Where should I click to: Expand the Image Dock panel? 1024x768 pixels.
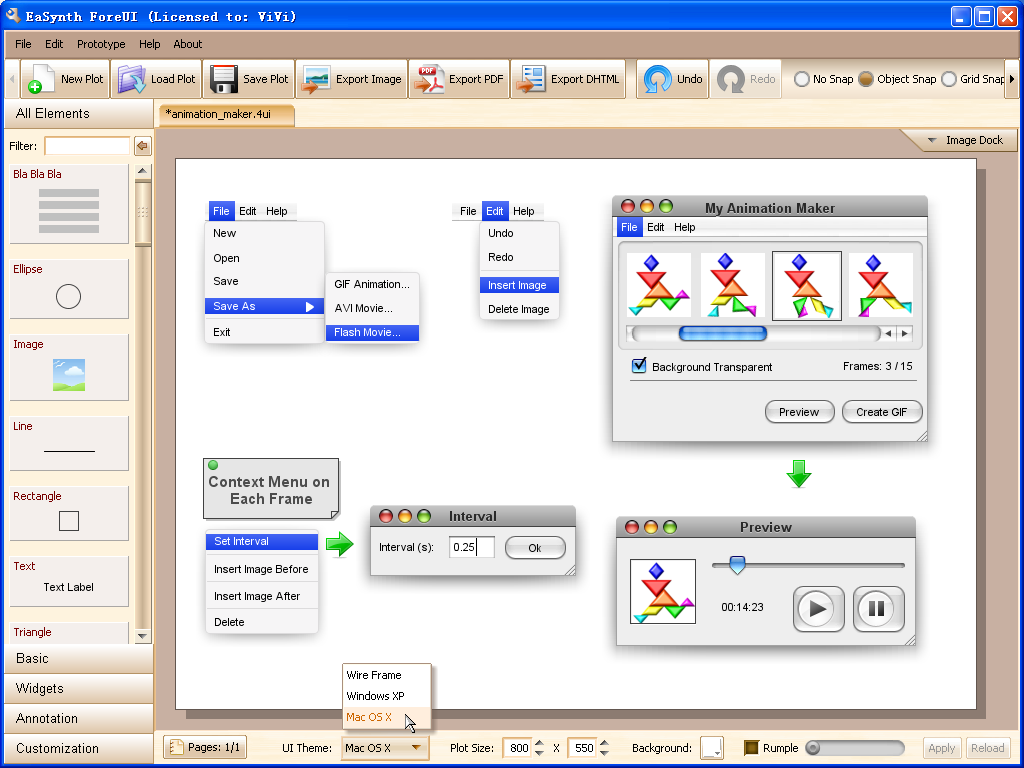coord(962,140)
